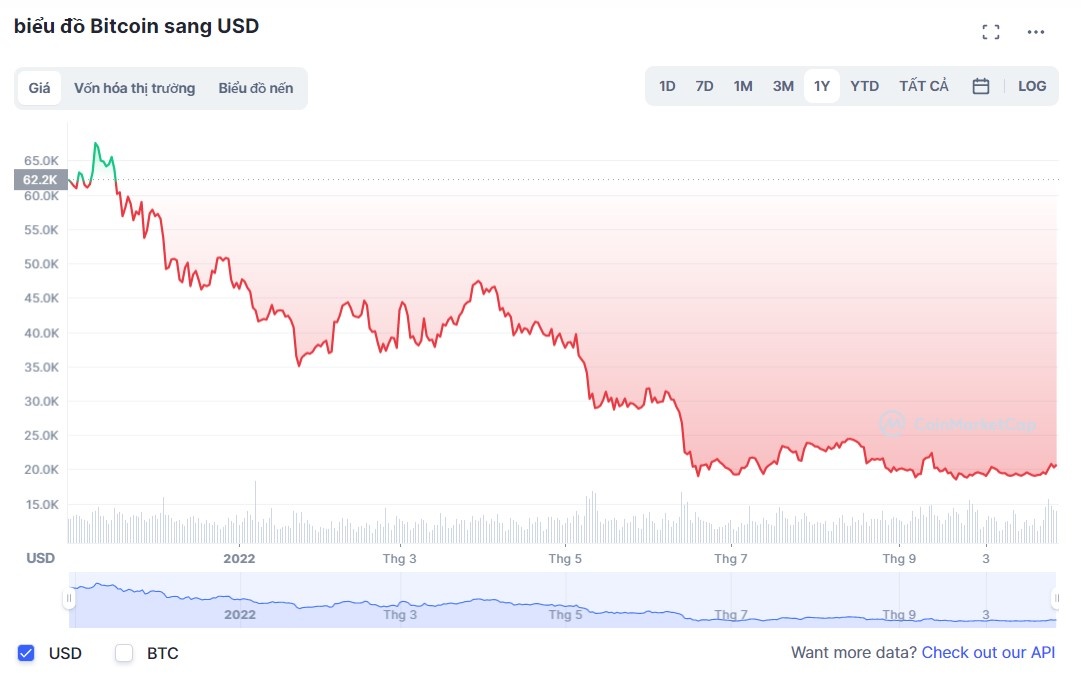Select the 1M range option
The height and width of the screenshot is (676, 1081).
[x=743, y=86]
